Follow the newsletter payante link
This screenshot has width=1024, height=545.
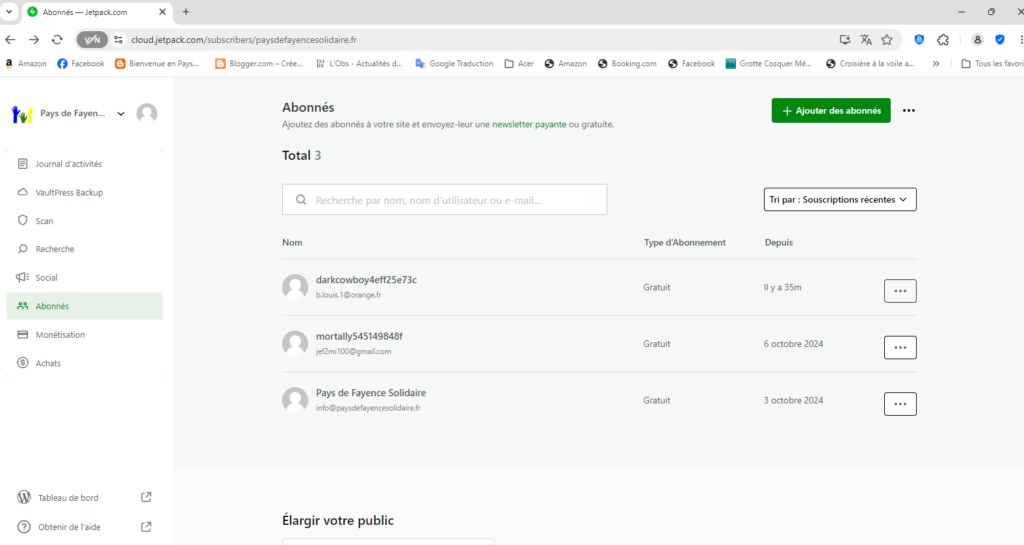click(531, 125)
